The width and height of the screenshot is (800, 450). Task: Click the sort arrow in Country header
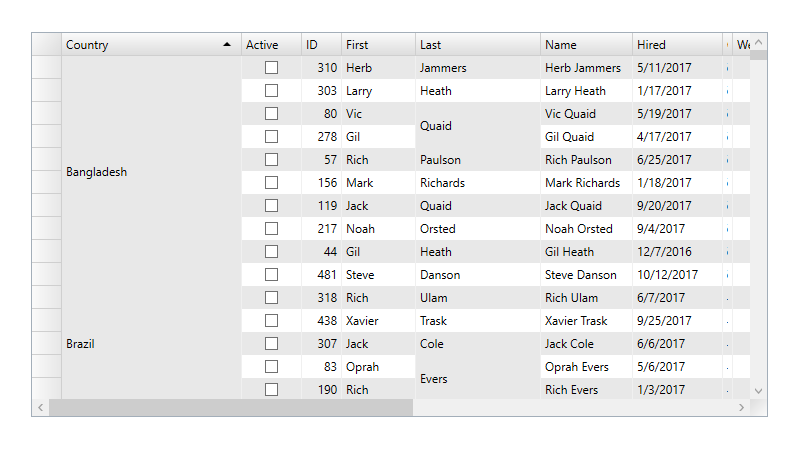227,45
